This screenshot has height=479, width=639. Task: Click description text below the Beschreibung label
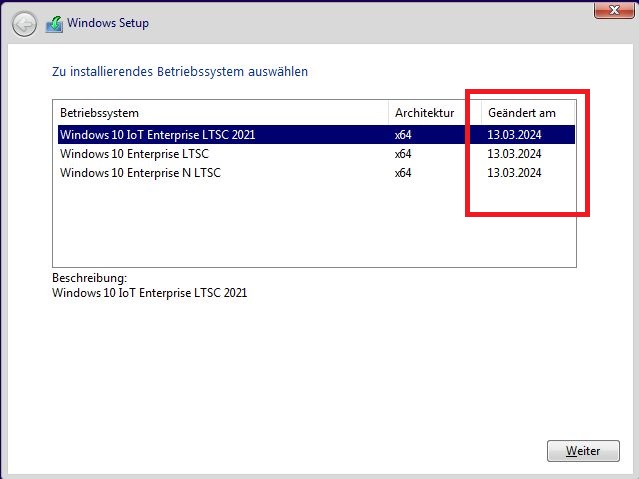click(x=150, y=293)
